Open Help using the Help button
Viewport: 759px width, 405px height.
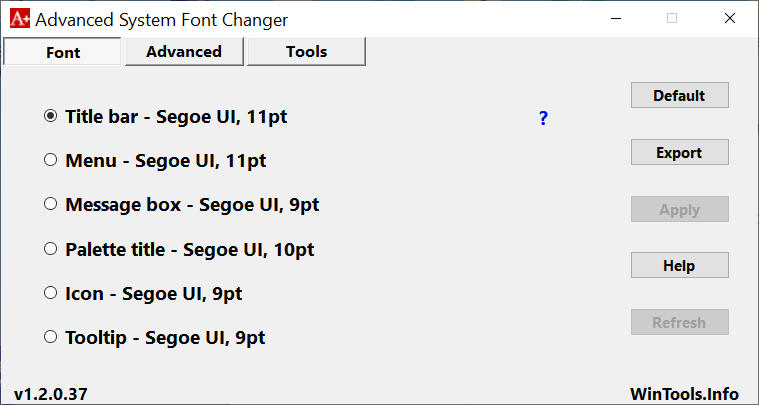coord(679,266)
